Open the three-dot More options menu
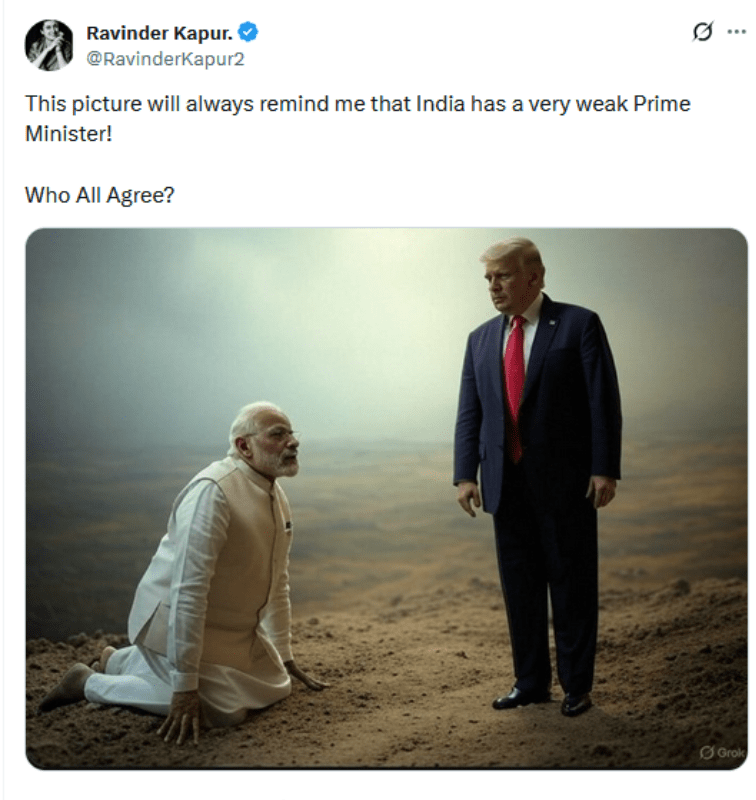This screenshot has height=800, width=756. click(x=737, y=32)
